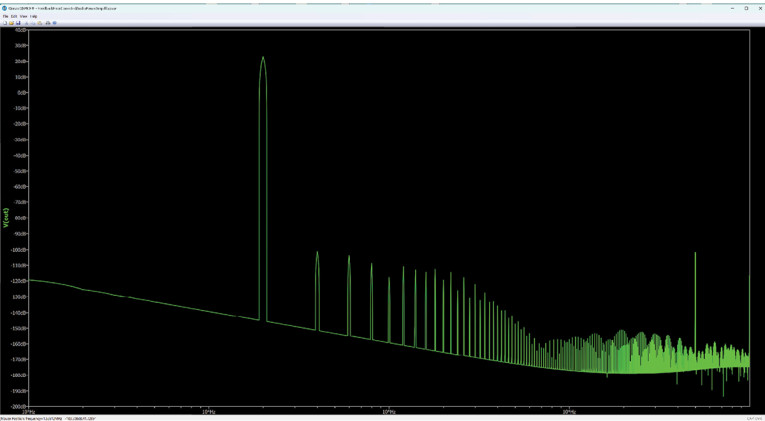Click the 0dB label on the vertical axis
The image size is (765, 421).
click(x=21, y=92)
